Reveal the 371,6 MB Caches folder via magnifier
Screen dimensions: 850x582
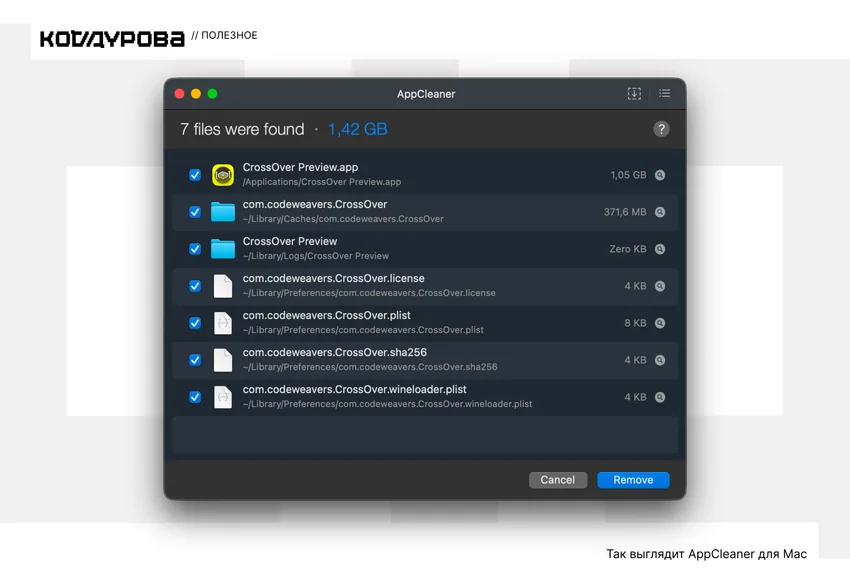pos(660,212)
